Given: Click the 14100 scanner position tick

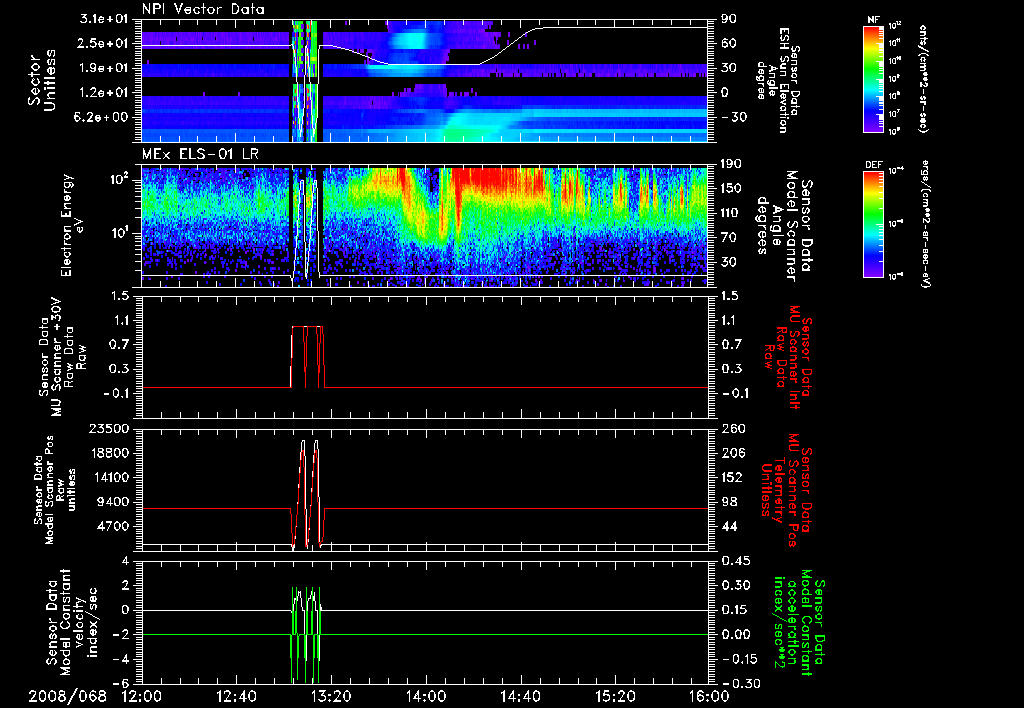Looking at the screenshot, I should [x=110, y=477].
